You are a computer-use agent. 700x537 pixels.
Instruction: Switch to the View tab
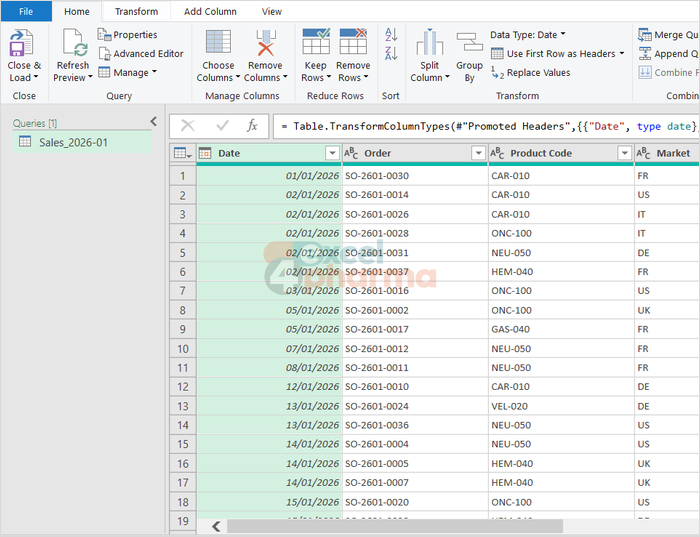click(271, 11)
